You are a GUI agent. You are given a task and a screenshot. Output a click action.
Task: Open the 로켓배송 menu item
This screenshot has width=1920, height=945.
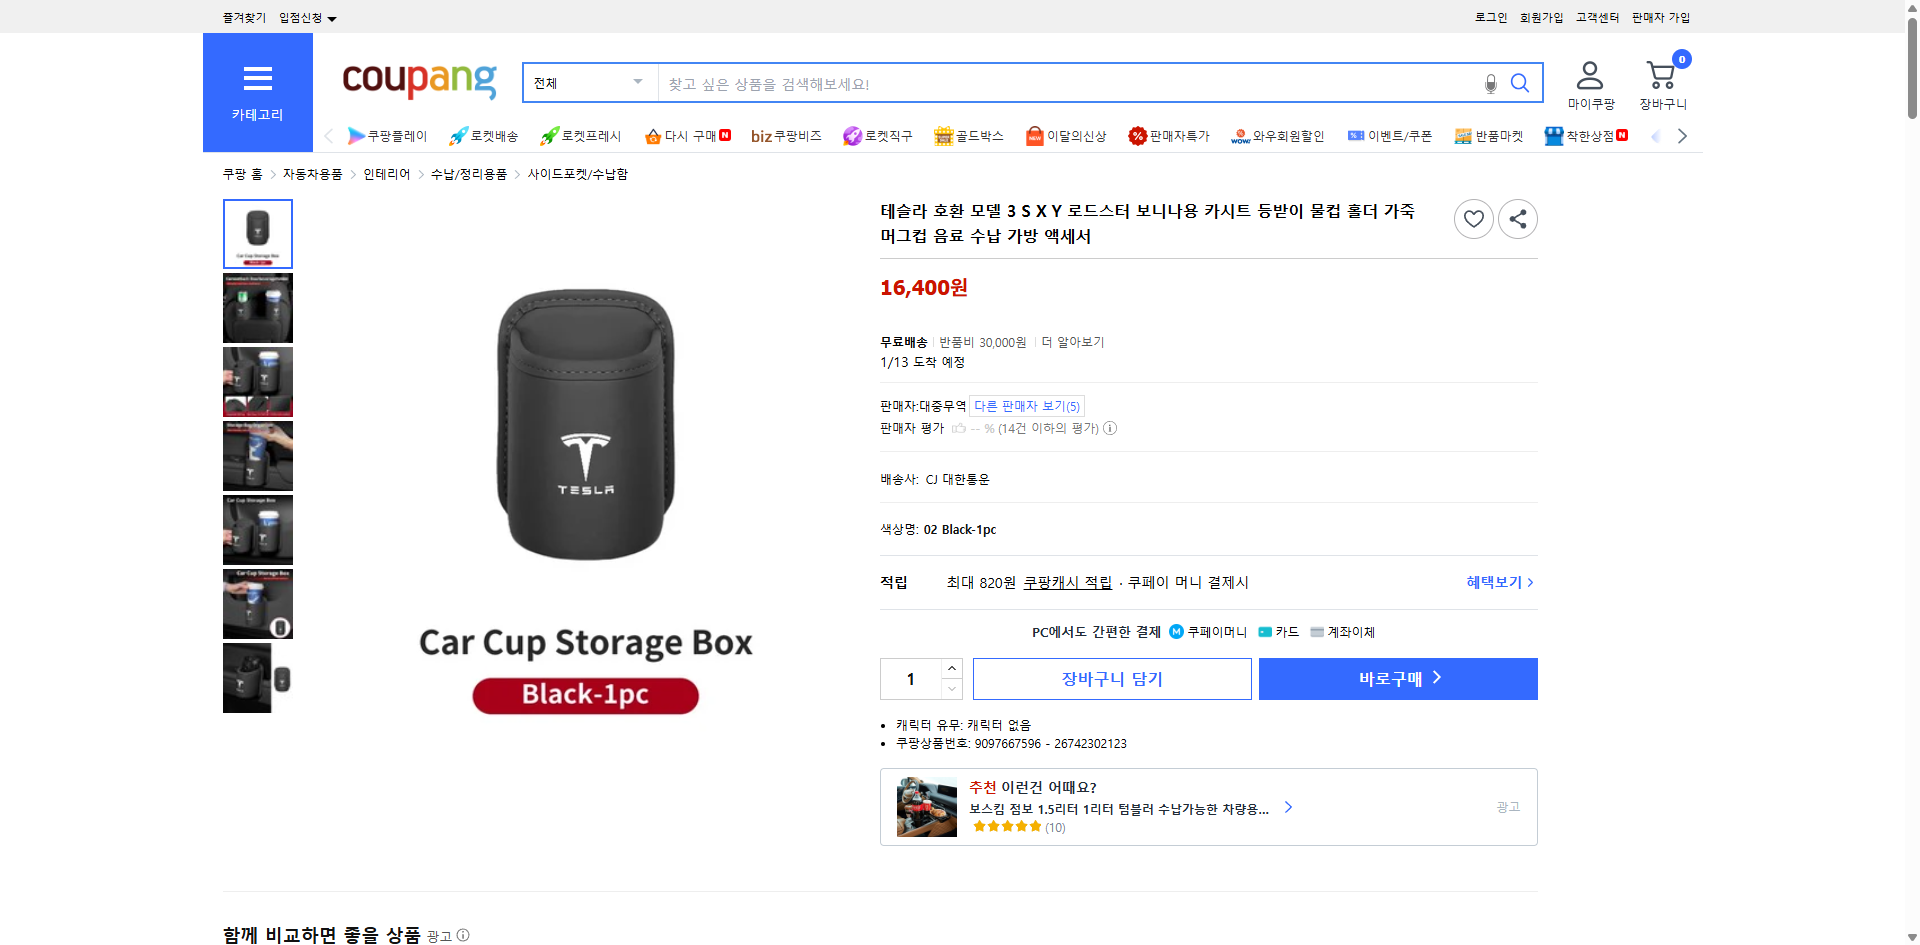pos(484,136)
